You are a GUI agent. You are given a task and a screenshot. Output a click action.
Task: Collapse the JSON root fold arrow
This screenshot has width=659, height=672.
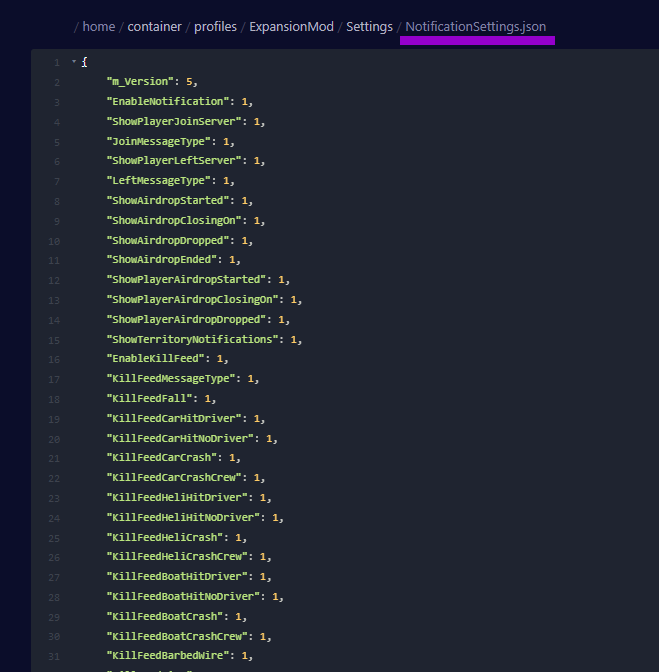pos(73,62)
